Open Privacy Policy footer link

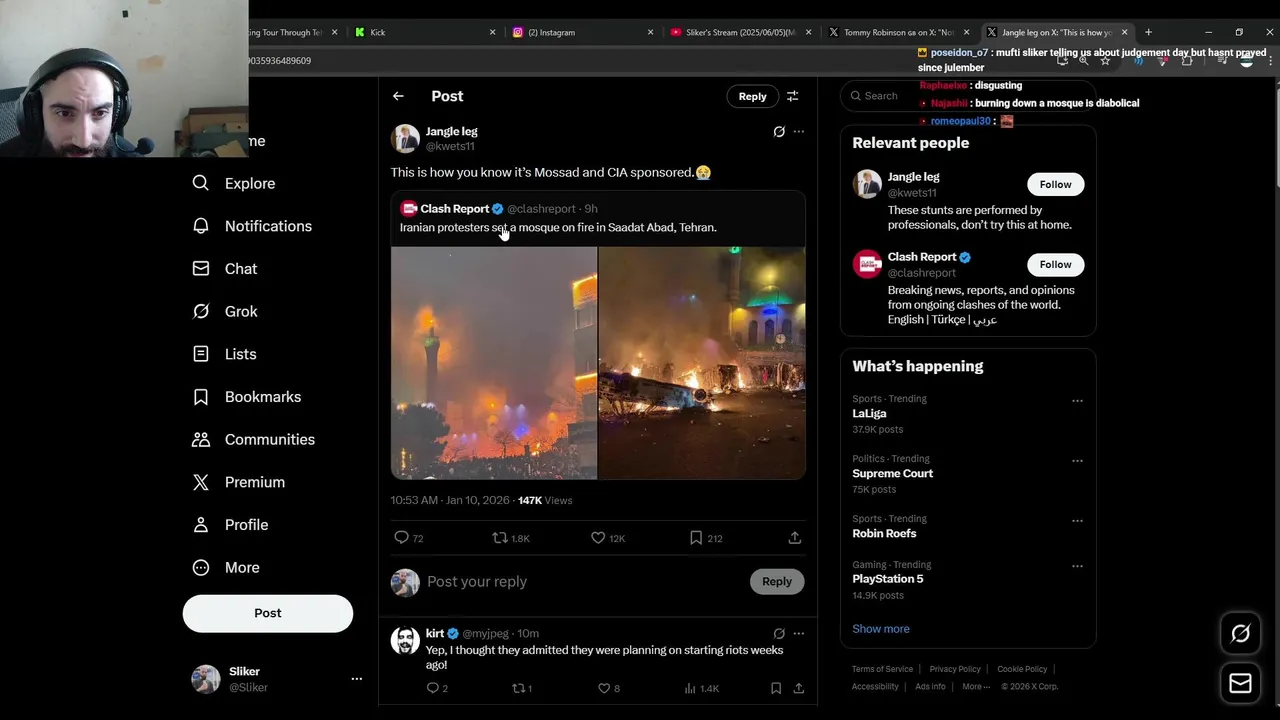[955, 669]
